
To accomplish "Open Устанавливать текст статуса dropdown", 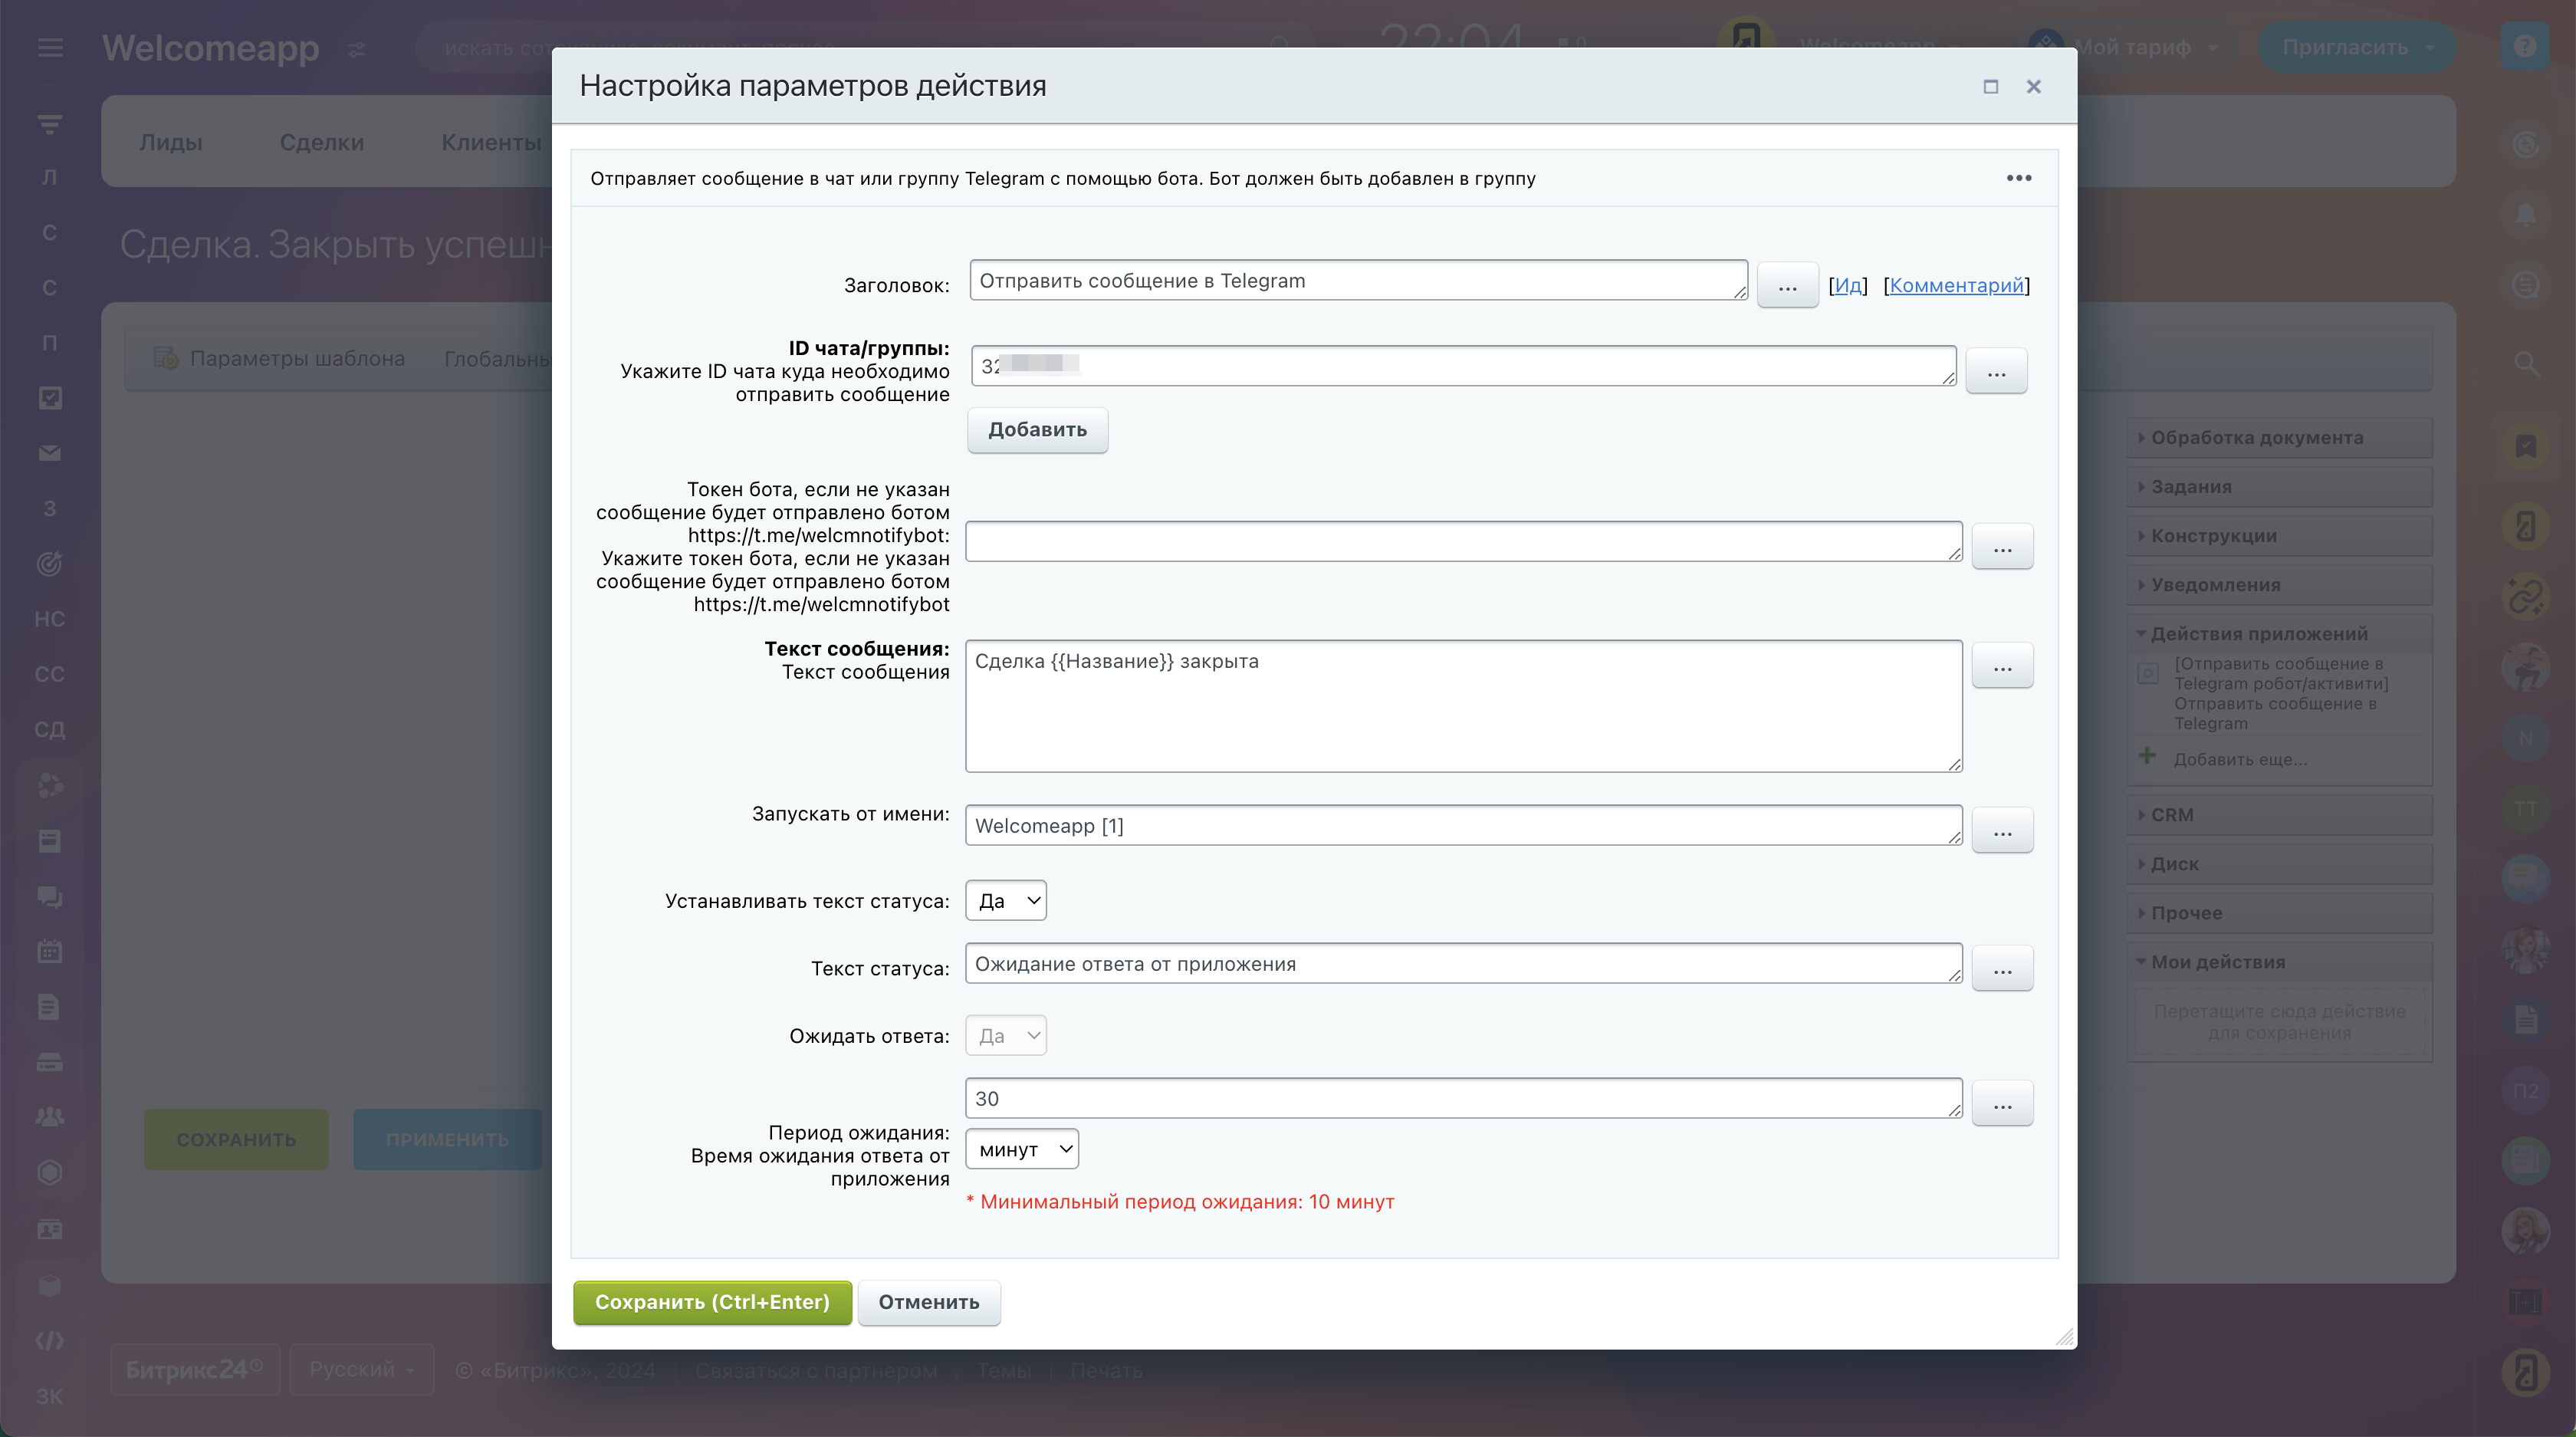I will pyautogui.click(x=1006, y=901).
